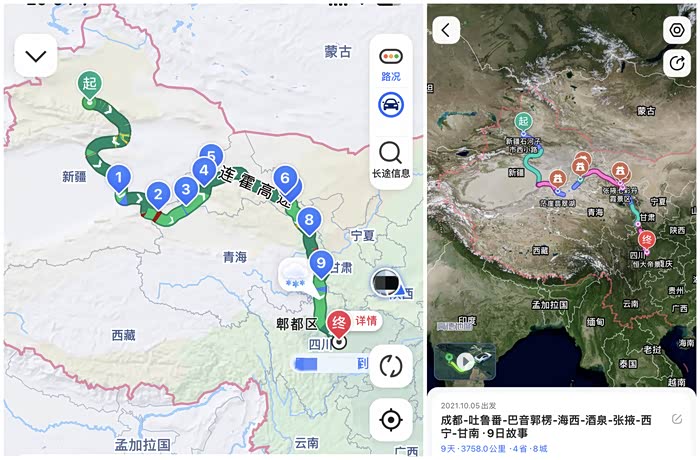Tap the compass icon near 陕西
Screen dimensions: 700x460
385,282
